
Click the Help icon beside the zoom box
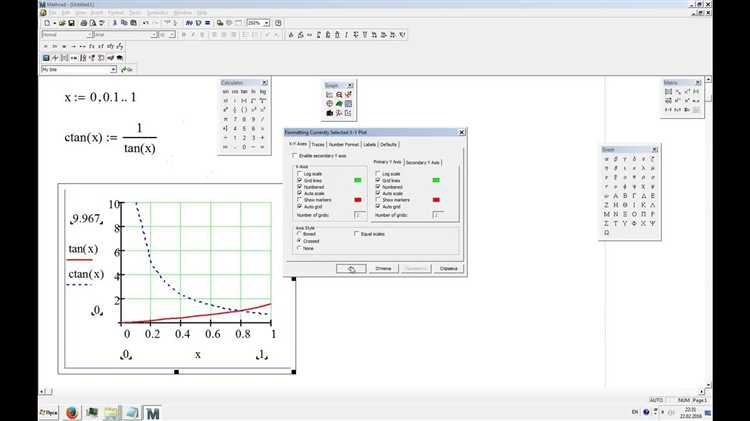coord(278,23)
